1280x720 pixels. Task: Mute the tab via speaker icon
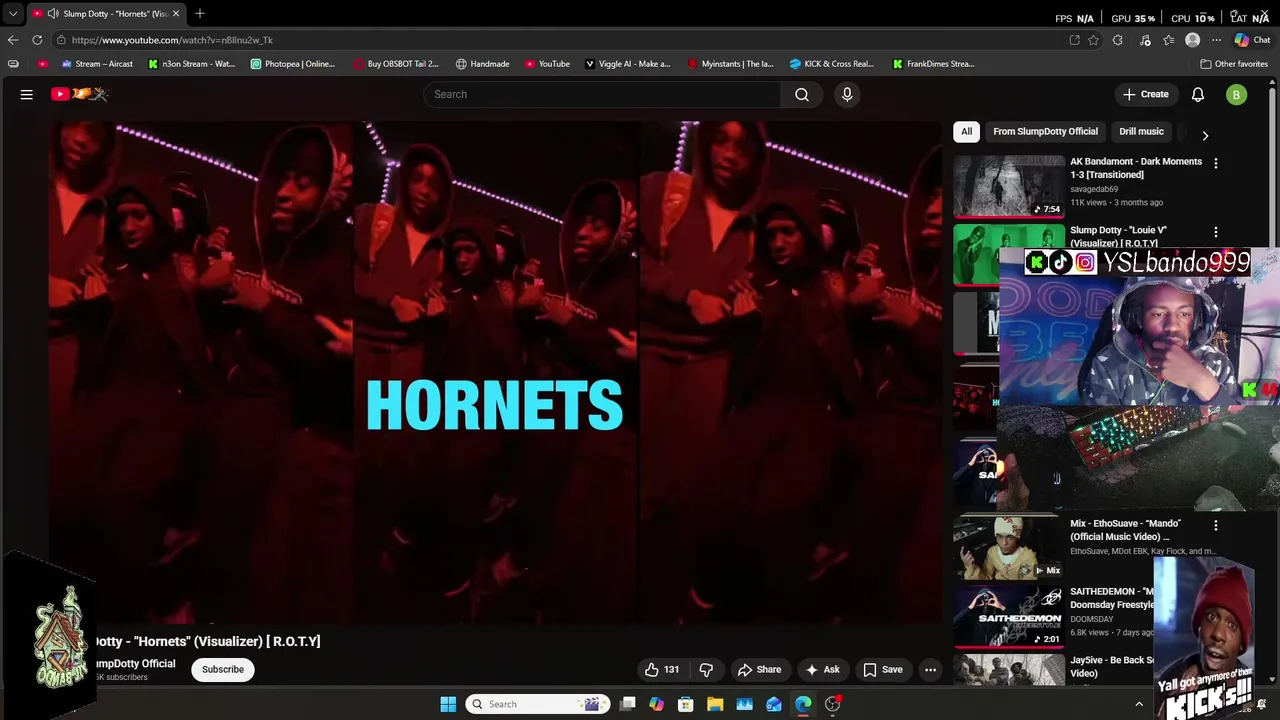52,14
